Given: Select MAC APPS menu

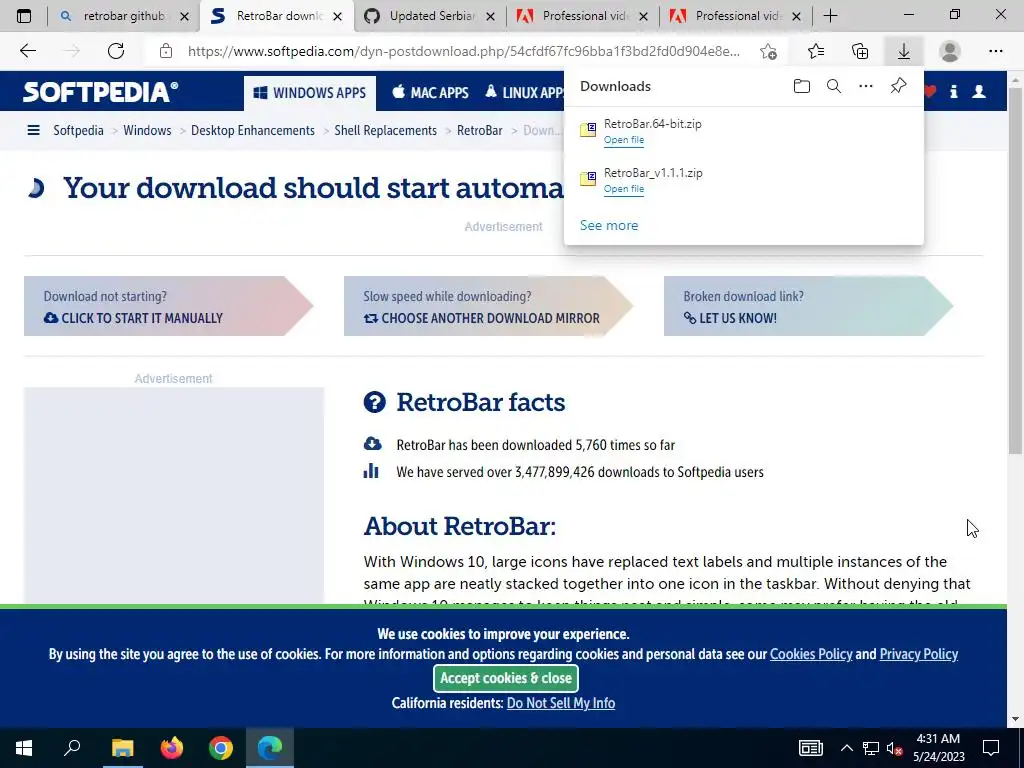Looking at the screenshot, I should pyautogui.click(x=430, y=93).
